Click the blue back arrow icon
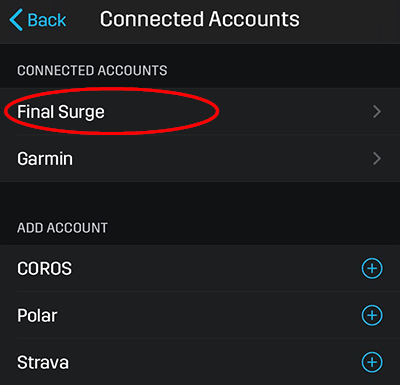 click(x=16, y=20)
